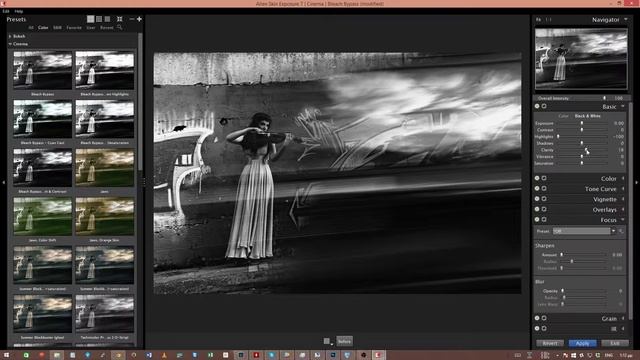This screenshot has width=640, height=360.
Task: Toggle the Color panel on/off circle
Action: [x=537, y=178]
